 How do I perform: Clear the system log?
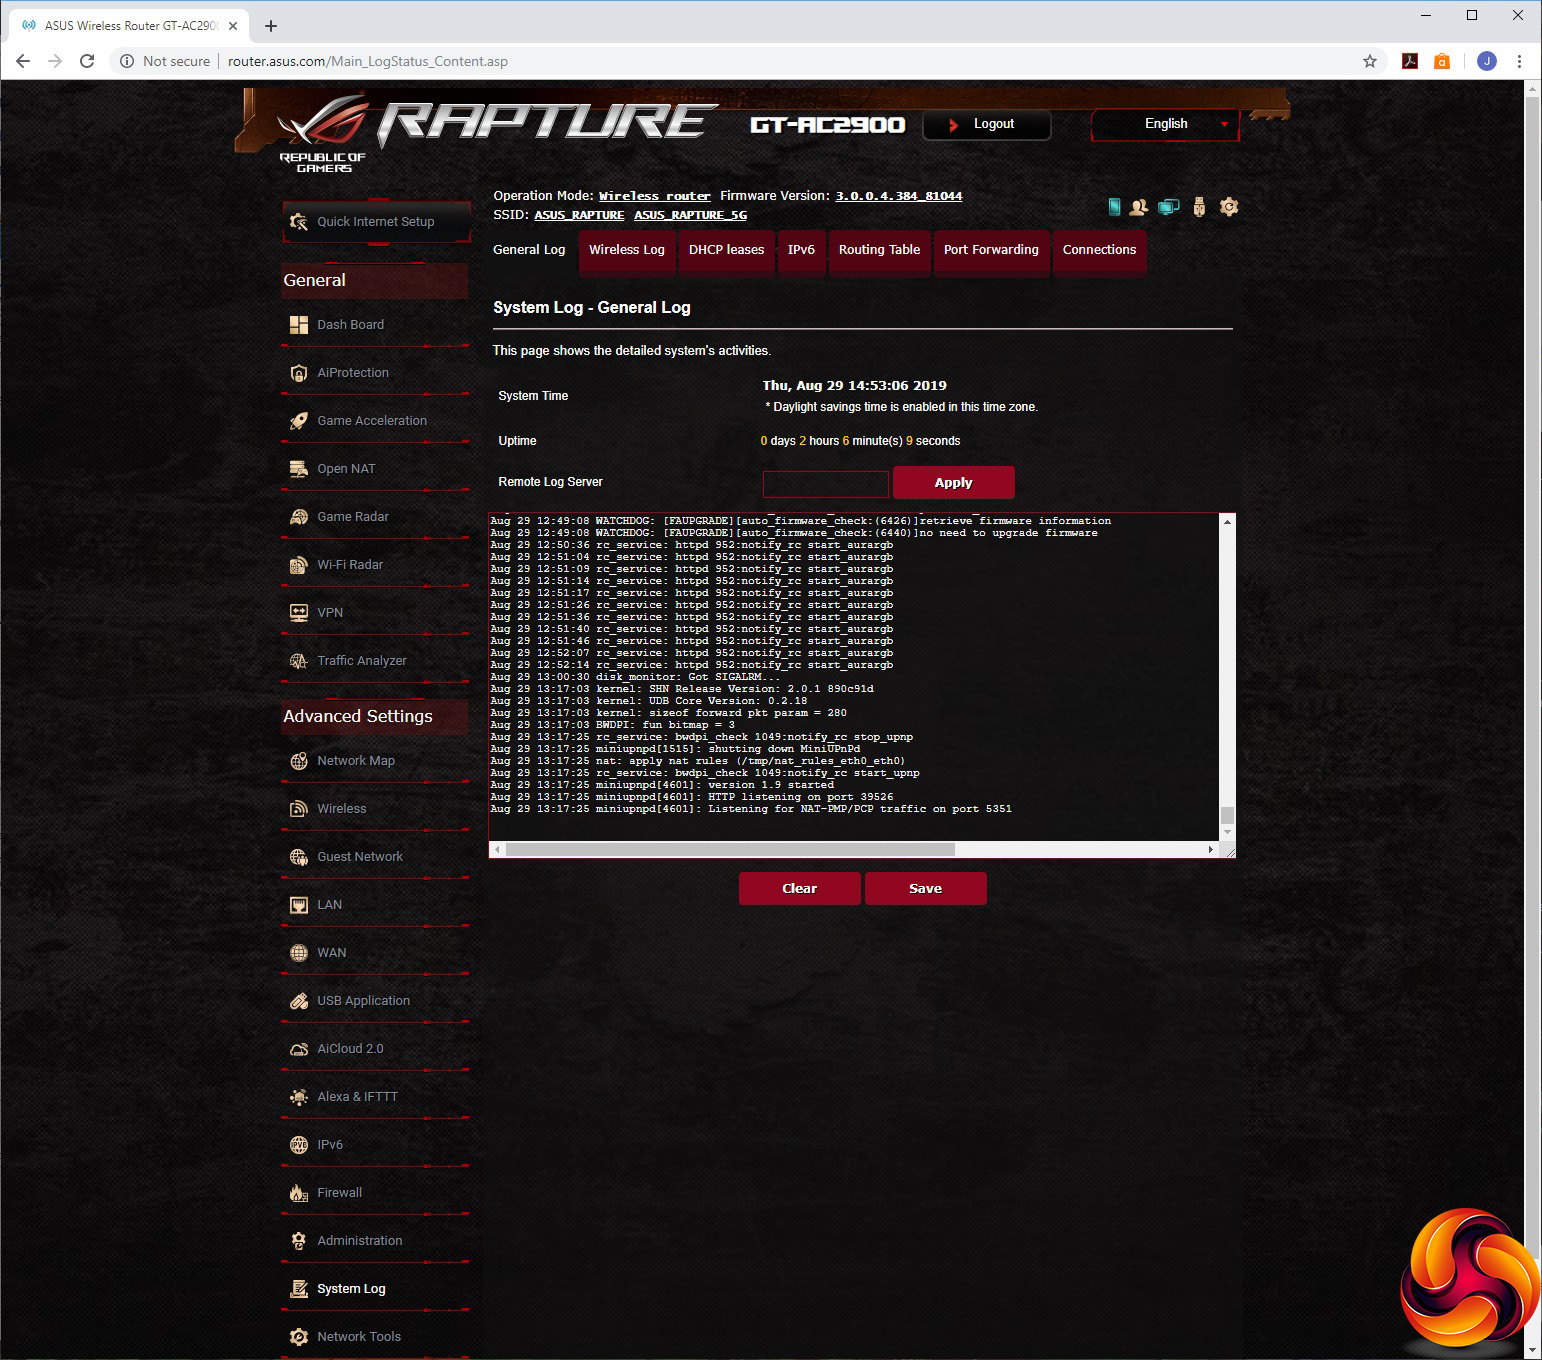coord(799,888)
